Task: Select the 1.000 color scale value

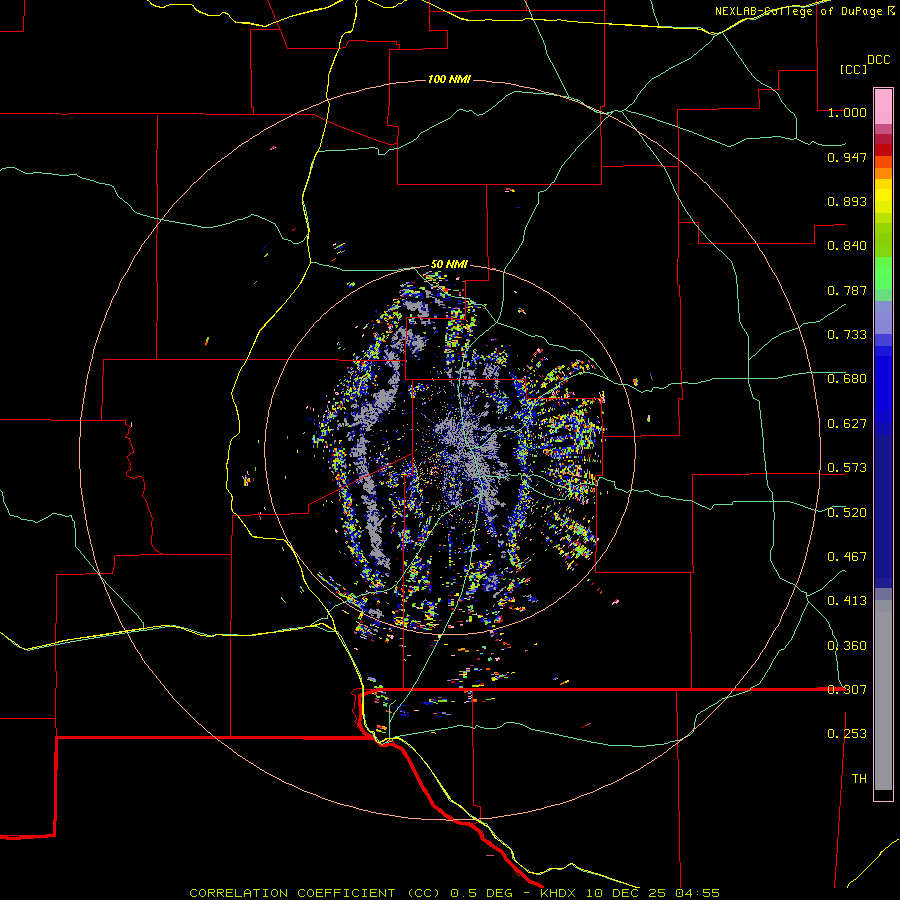Action: click(x=847, y=112)
